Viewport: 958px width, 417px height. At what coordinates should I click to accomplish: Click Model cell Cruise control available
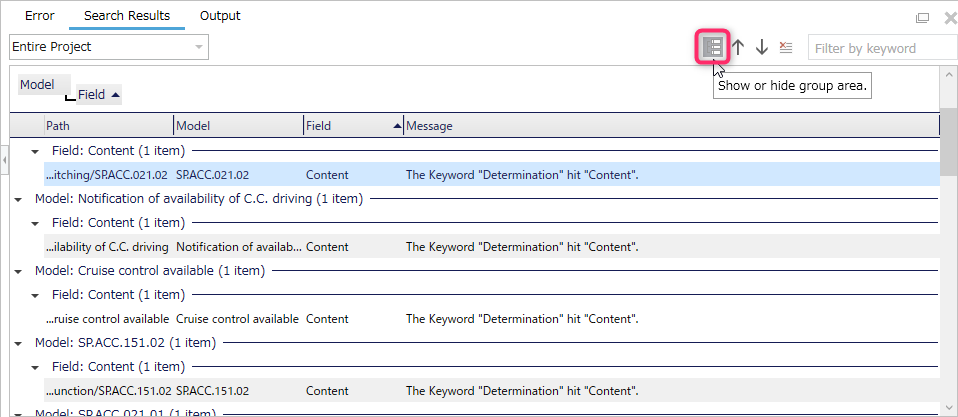pyautogui.click(x=237, y=319)
